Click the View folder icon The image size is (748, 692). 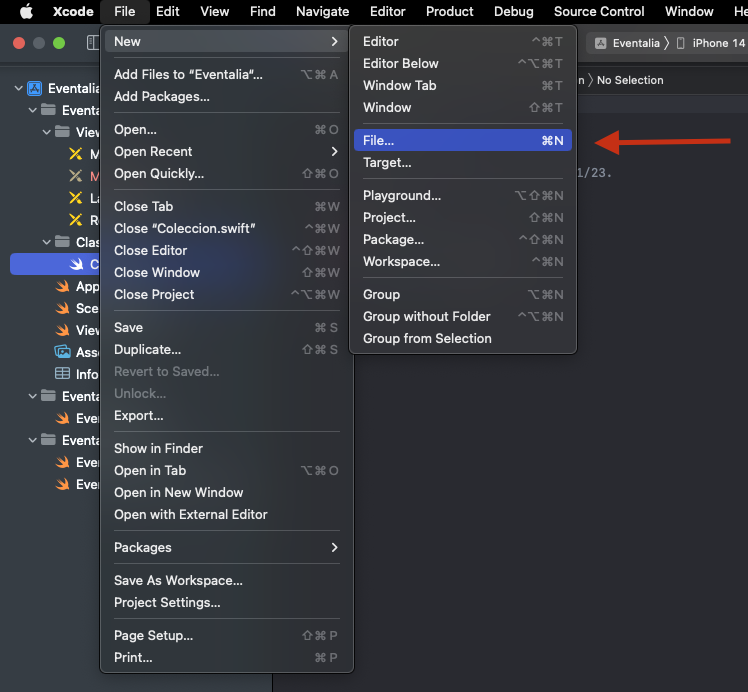(62, 132)
